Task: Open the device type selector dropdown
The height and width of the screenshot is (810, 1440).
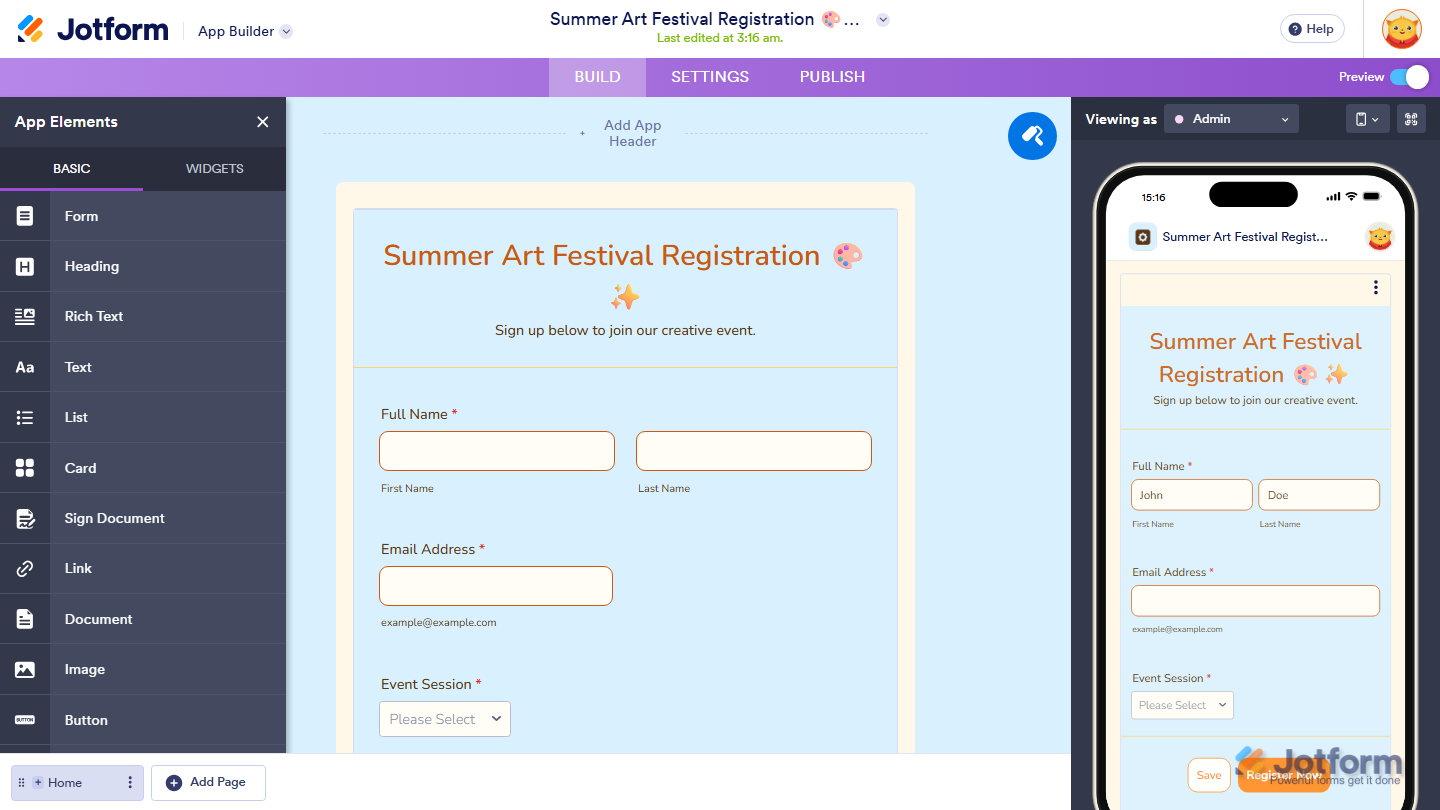Action: 1366,118
